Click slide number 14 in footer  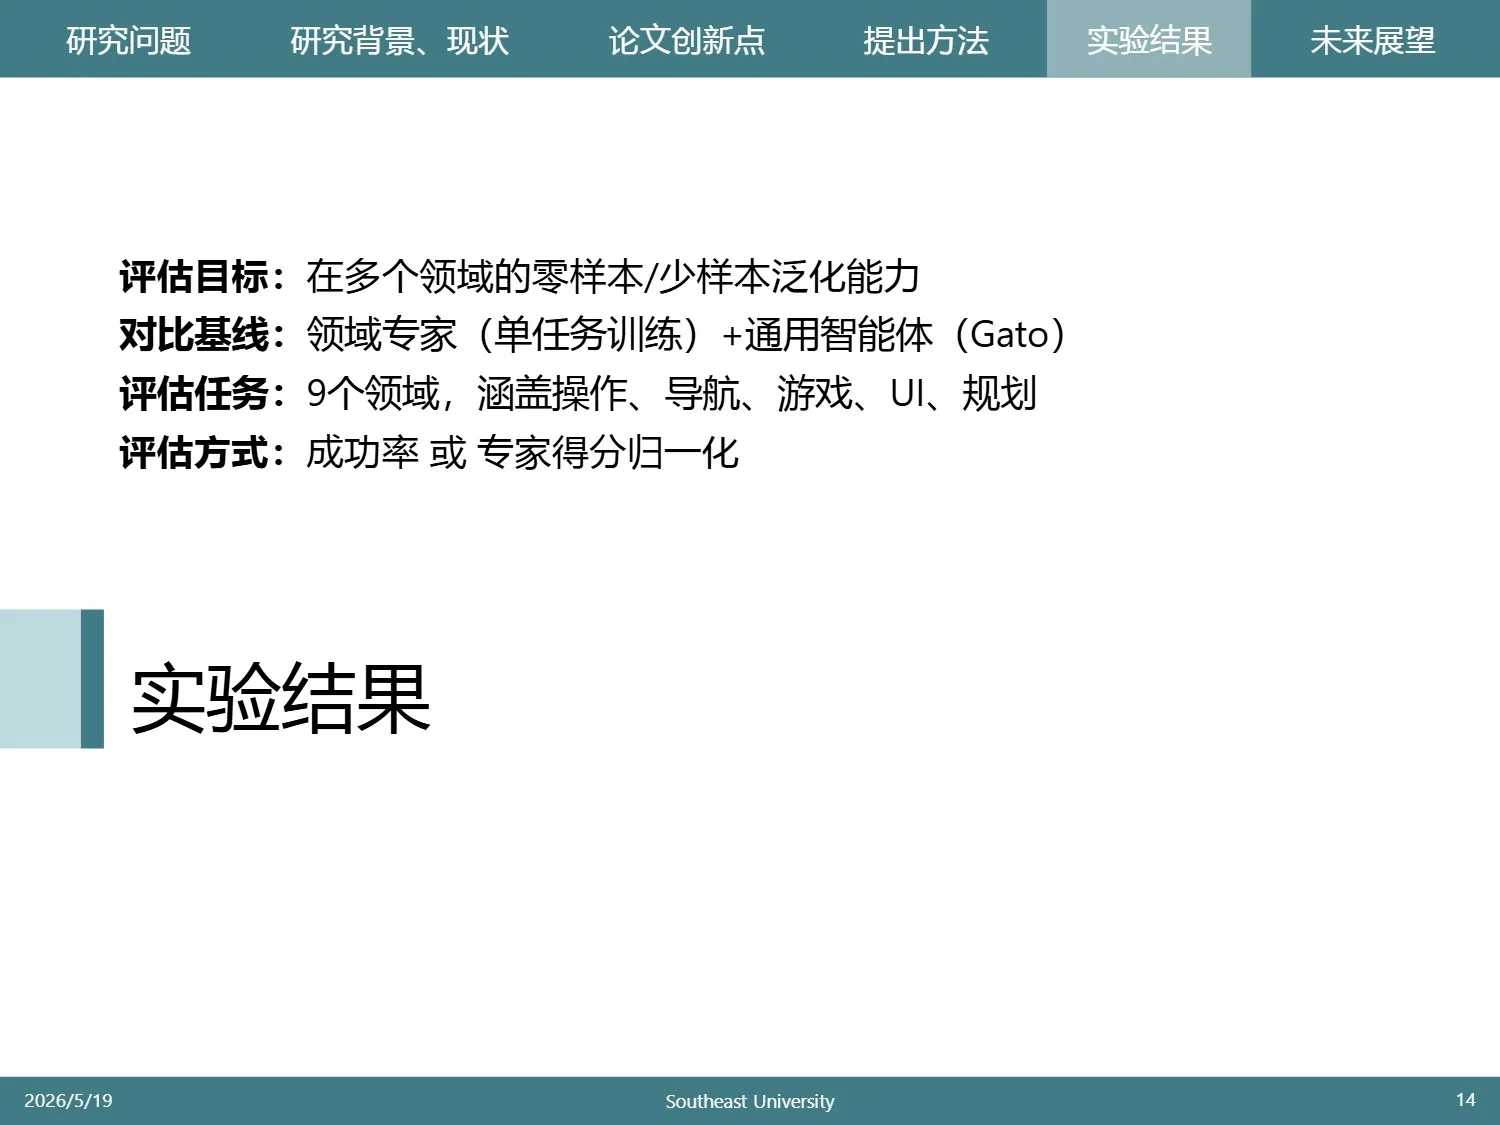pos(1466,1100)
